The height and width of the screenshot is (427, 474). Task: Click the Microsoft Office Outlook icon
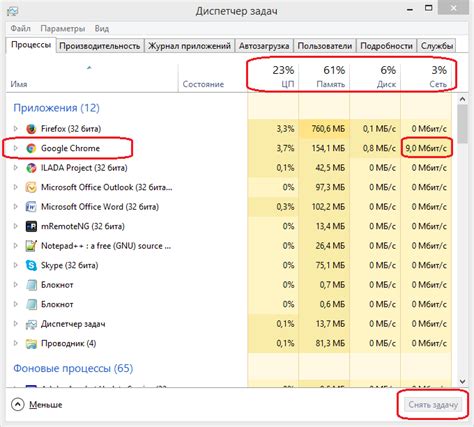click(31, 187)
